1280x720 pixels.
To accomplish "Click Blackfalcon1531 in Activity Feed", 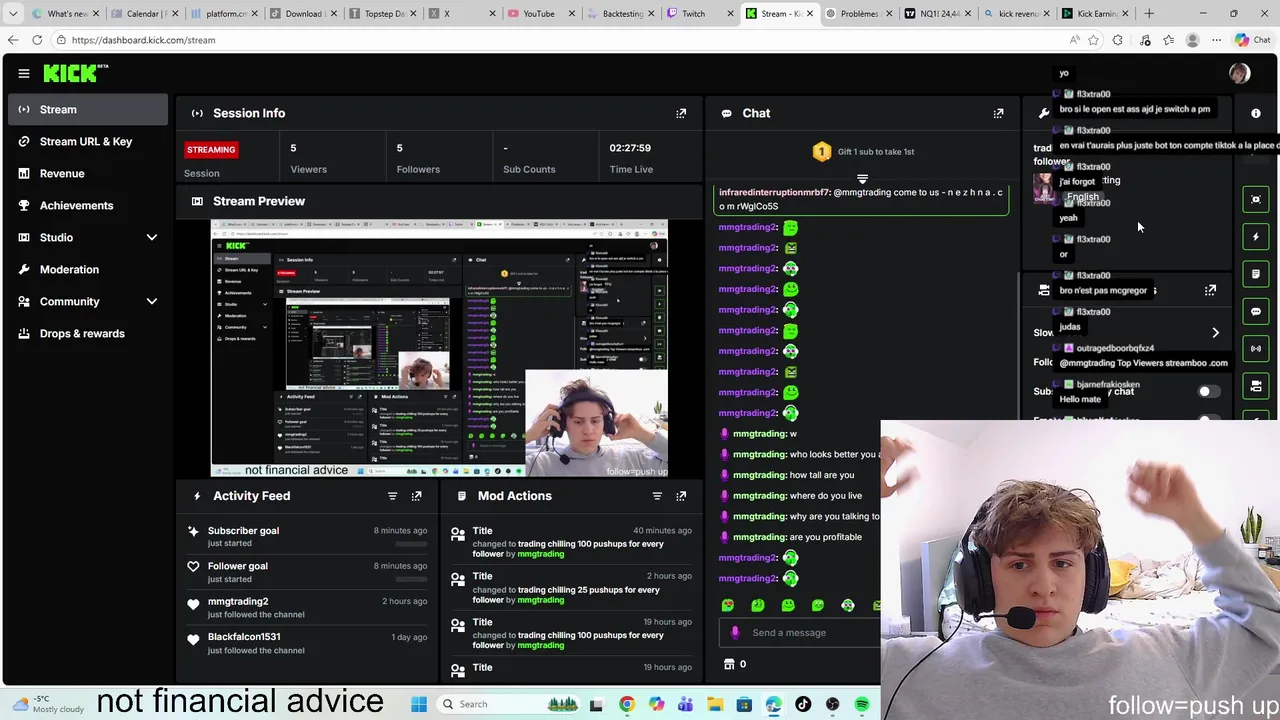I will click(x=244, y=637).
